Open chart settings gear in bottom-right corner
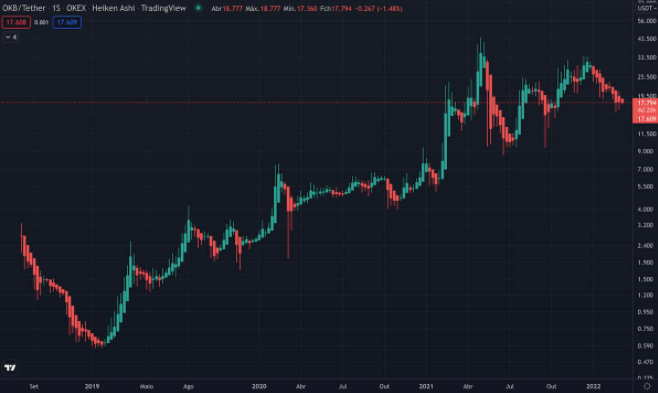The image size is (658, 393). click(647, 386)
